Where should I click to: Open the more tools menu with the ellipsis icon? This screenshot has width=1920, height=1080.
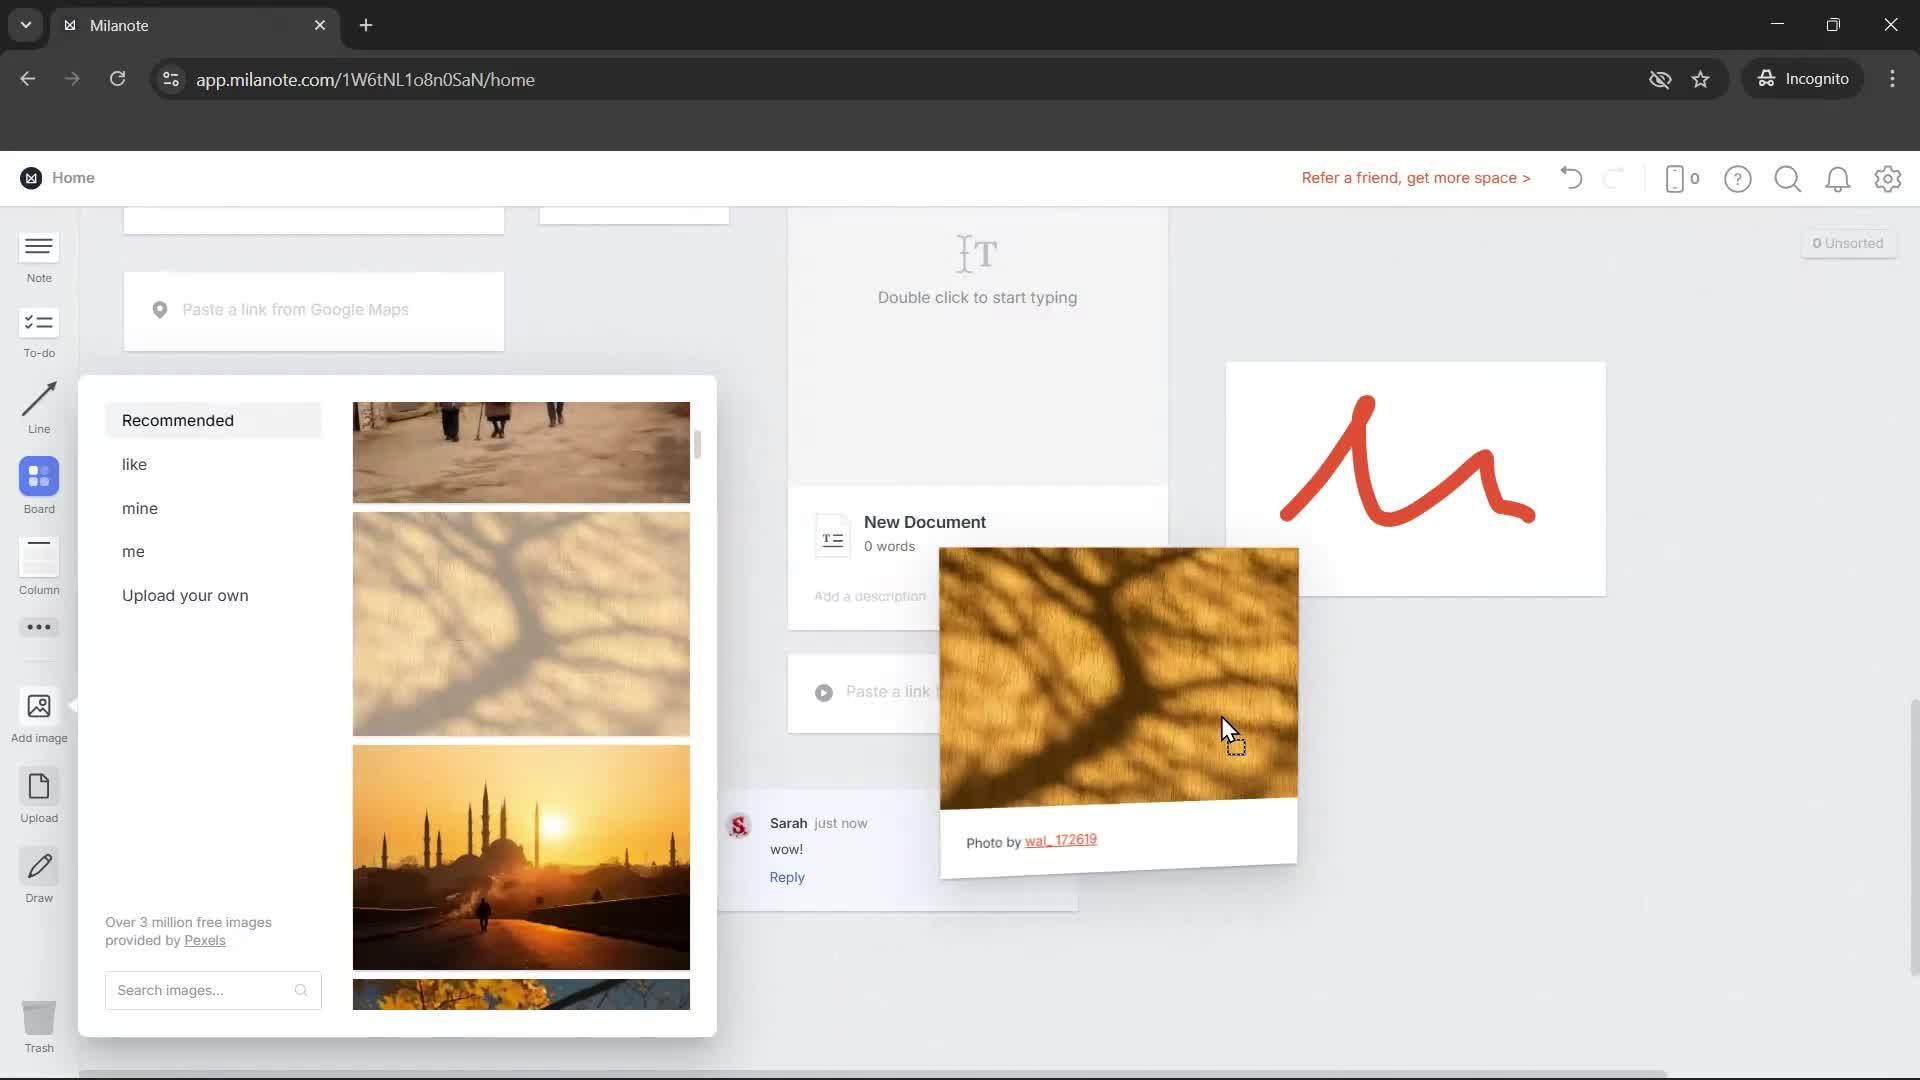coord(38,627)
